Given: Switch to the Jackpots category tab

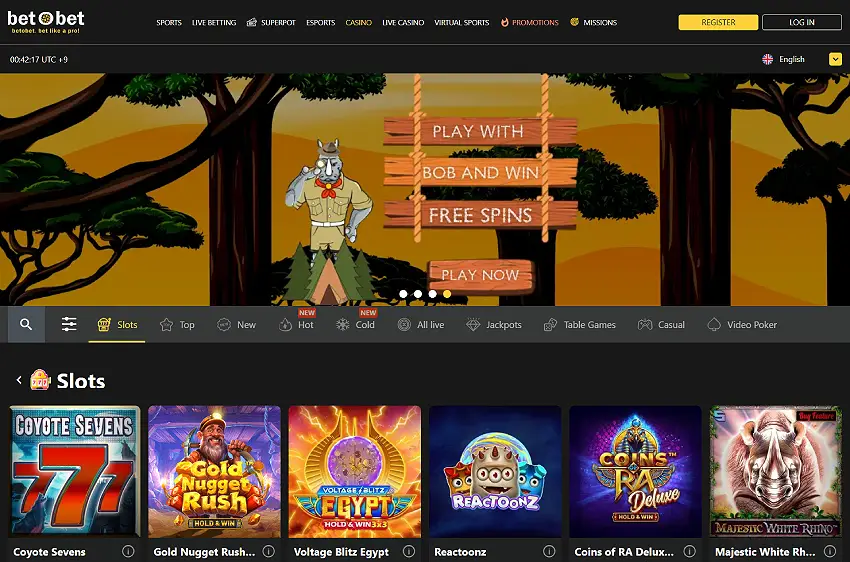Looking at the screenshot, I should click(x=494, y=325).
